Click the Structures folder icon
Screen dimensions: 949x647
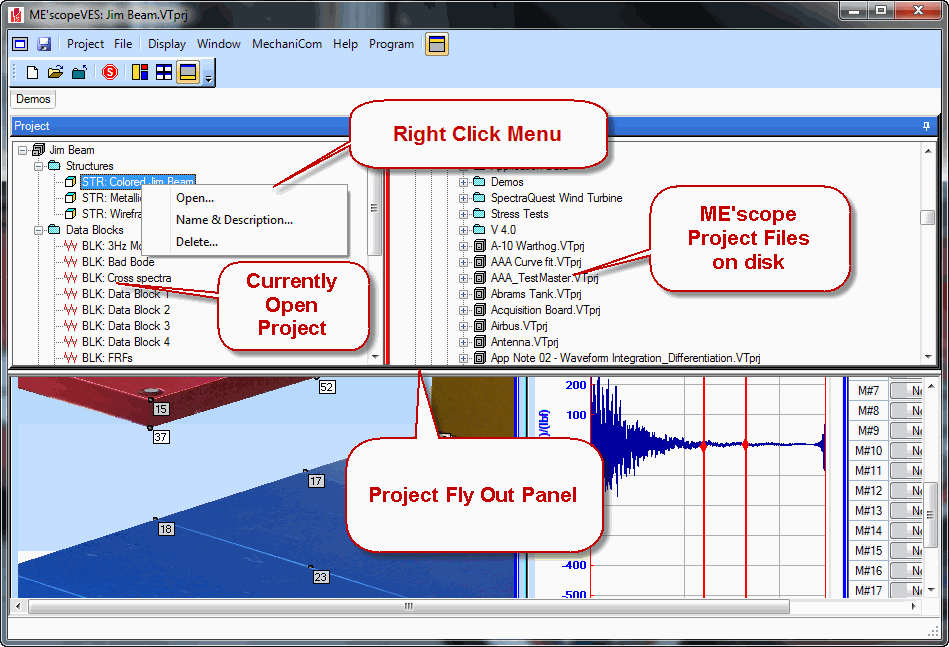coord(54,165)
